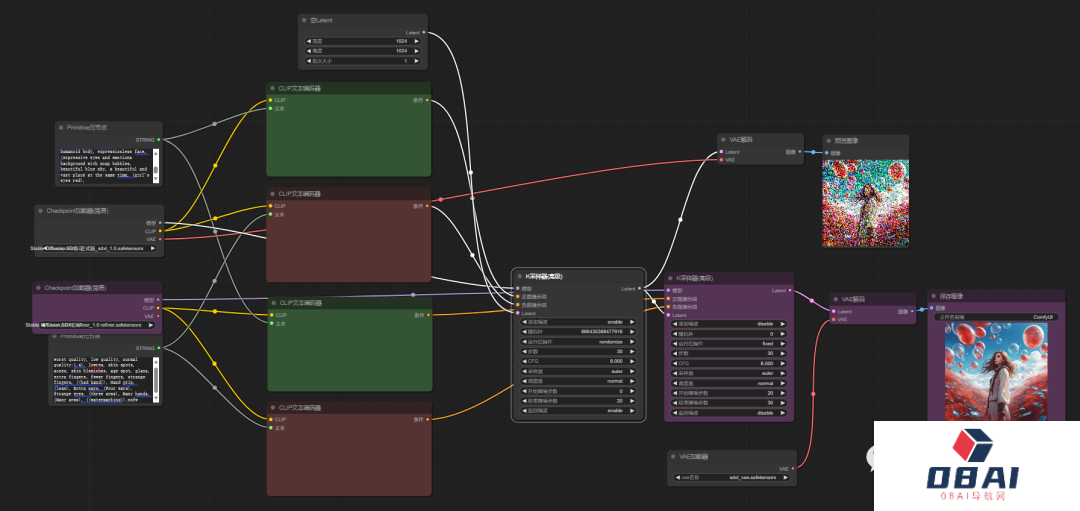Screen dimensions: 1080x511
Task: Click the scrollbar of the positive prompt text box
Action: pyautogui.click(x=156, y=164)
